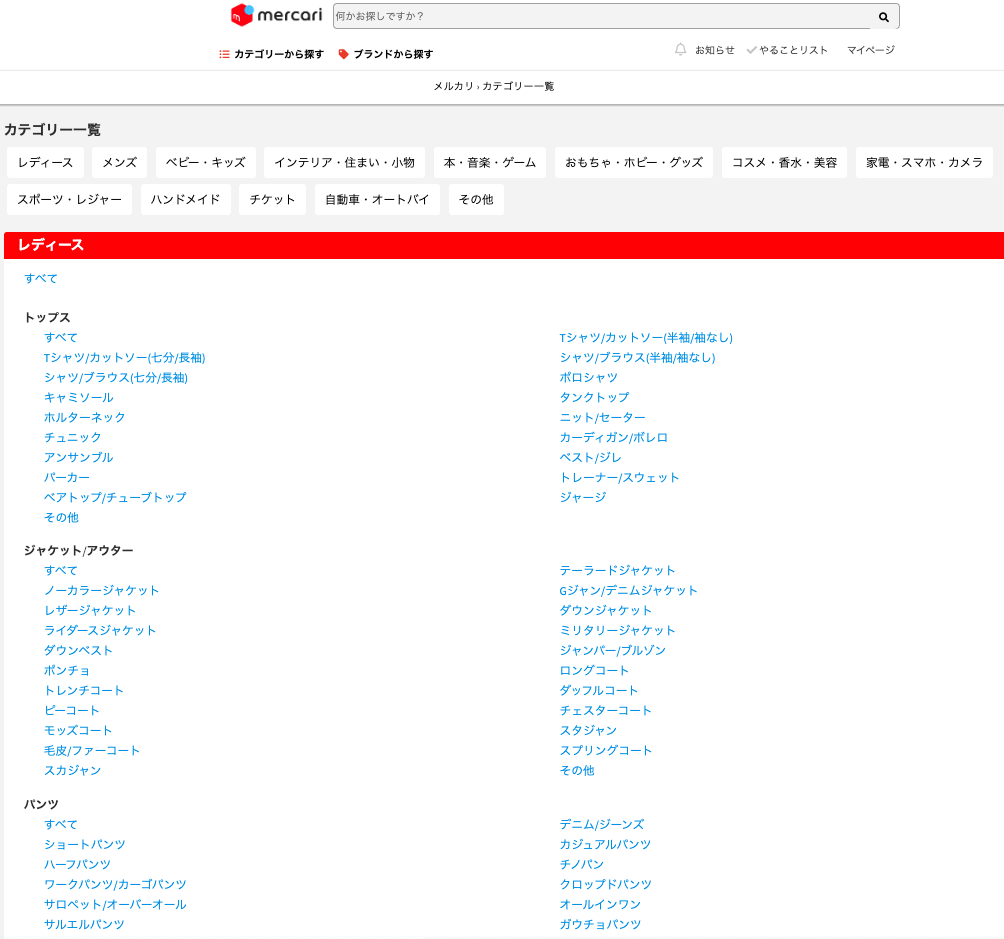Open マイページ in the header

[870, 50]
